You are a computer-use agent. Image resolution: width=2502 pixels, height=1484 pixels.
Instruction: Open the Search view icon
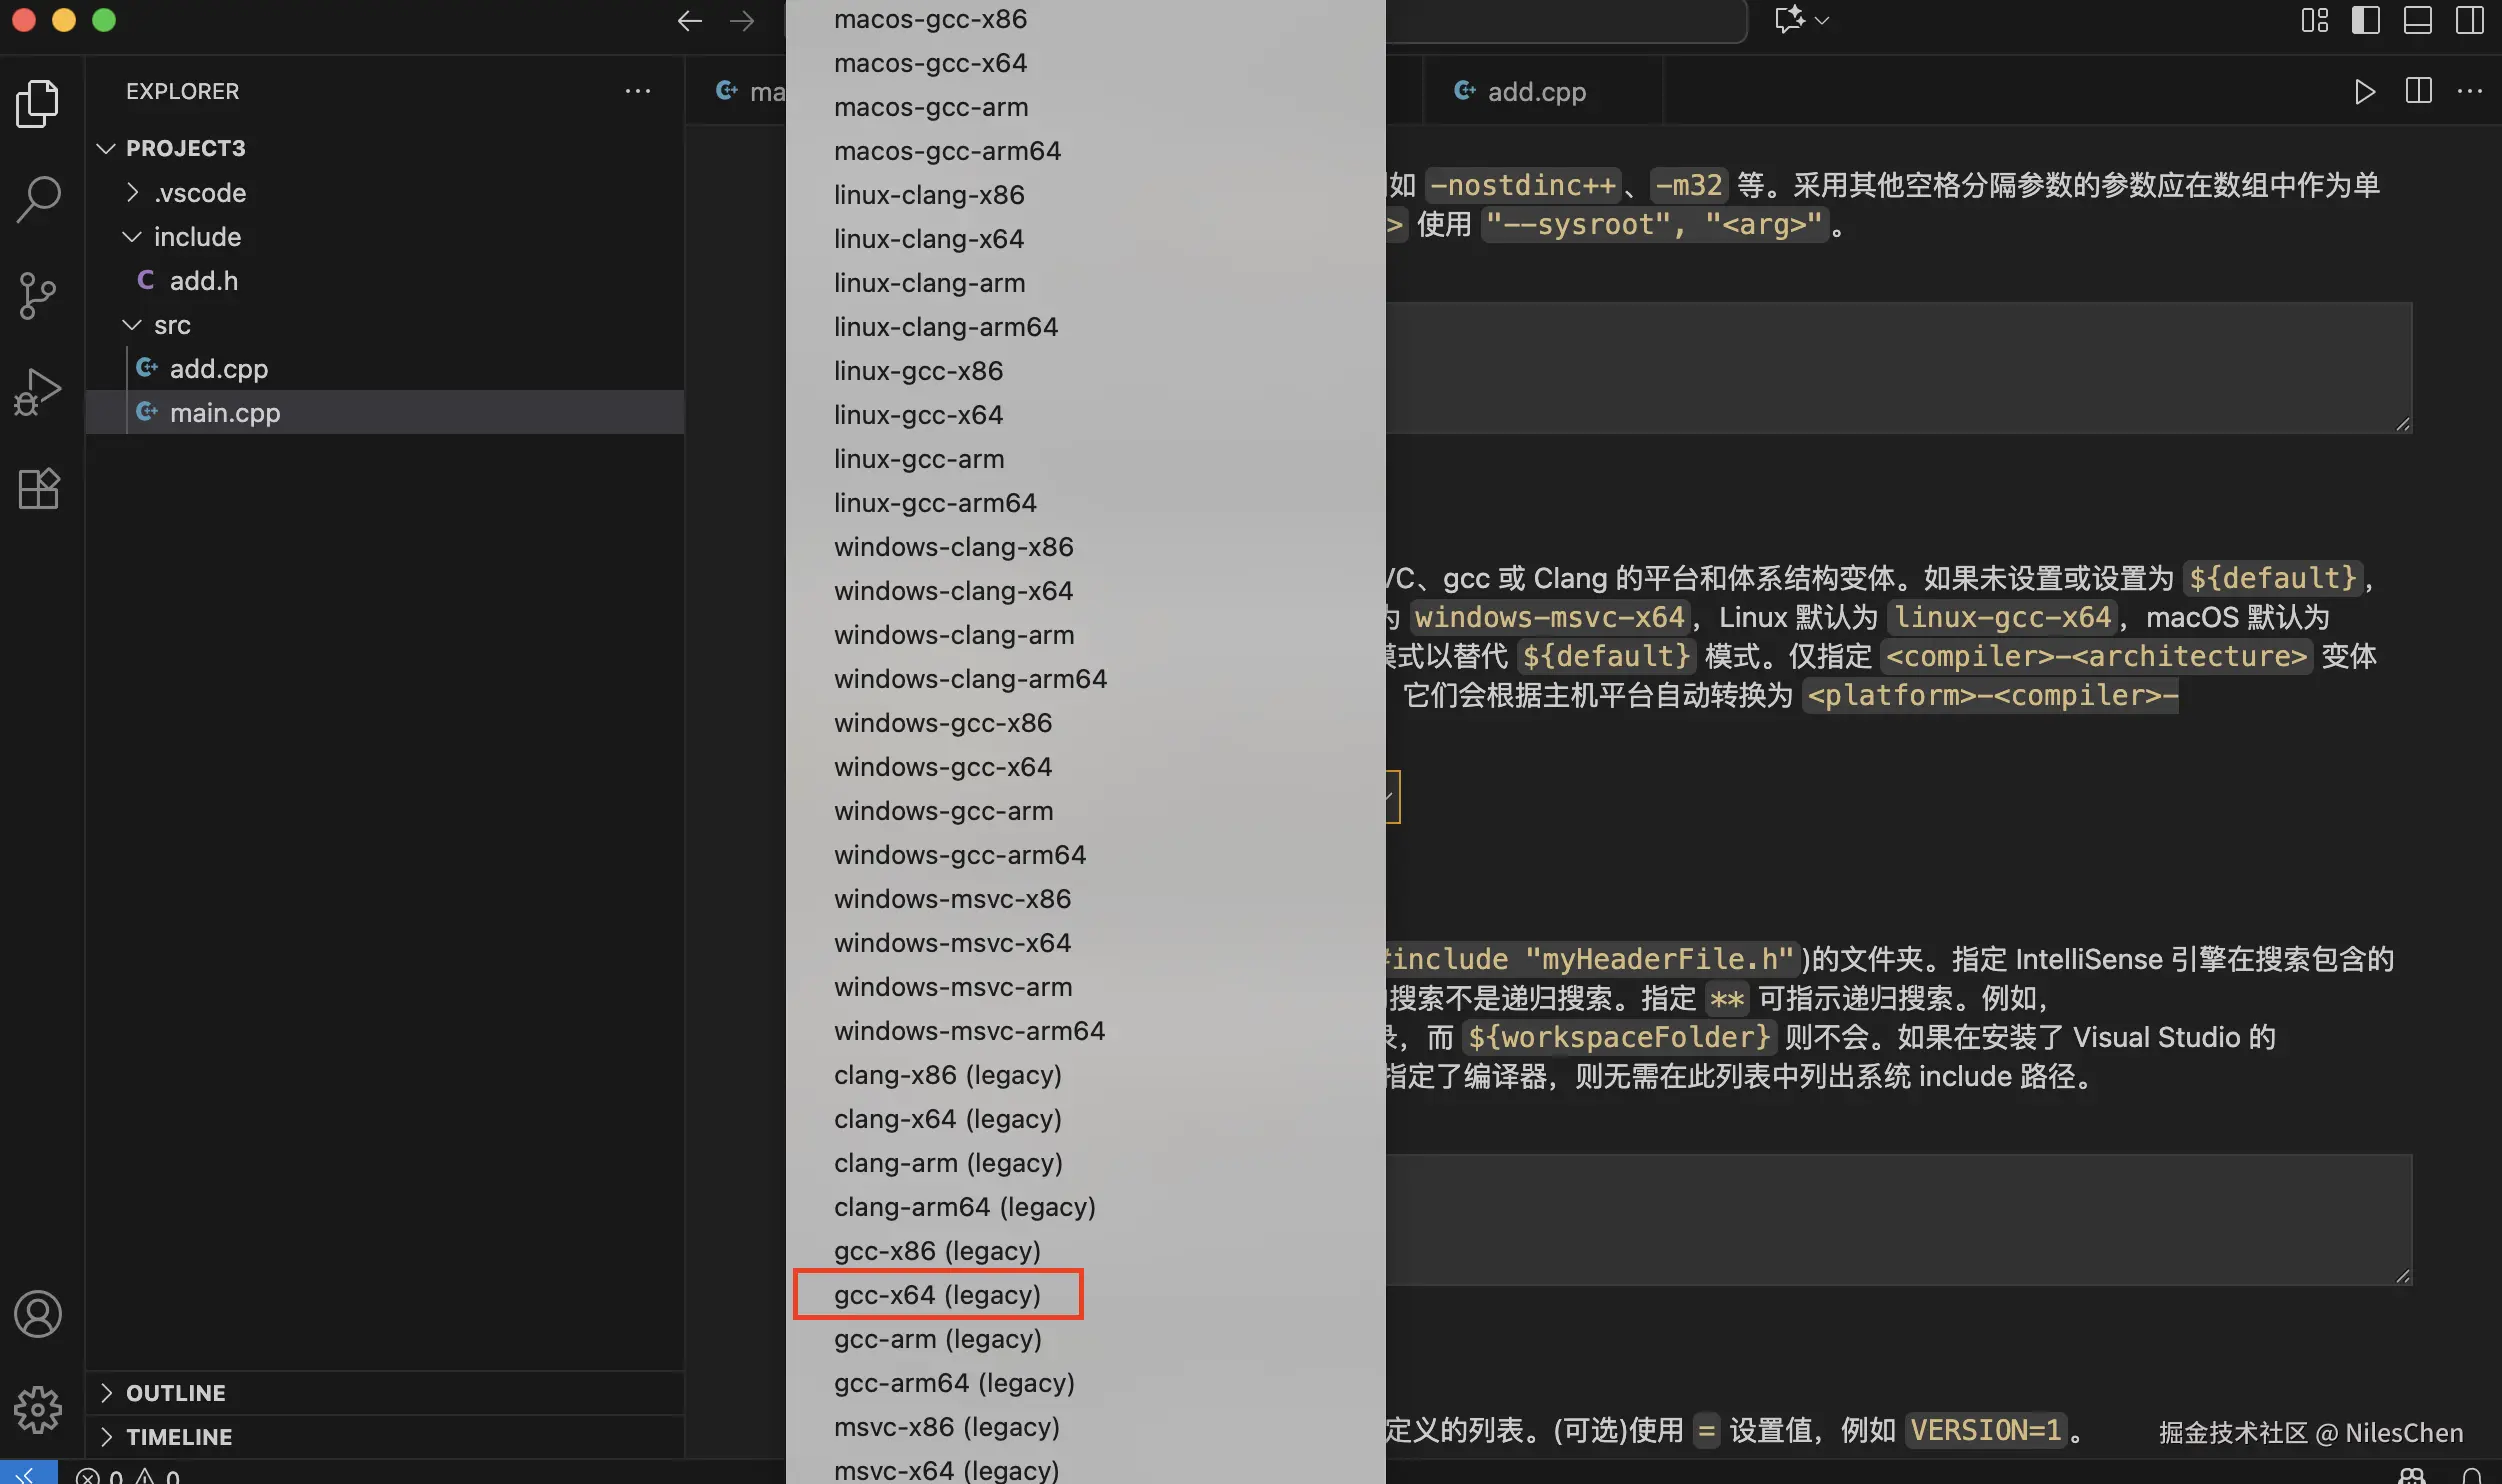(38, 198)
